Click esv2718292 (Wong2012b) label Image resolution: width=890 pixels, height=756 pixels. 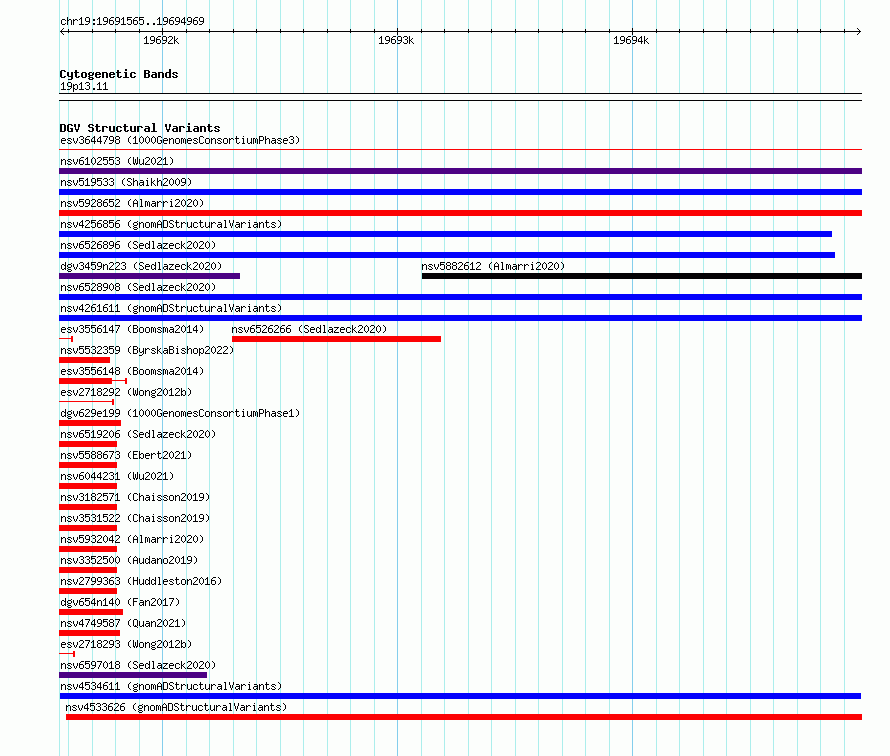click(126, 392)
